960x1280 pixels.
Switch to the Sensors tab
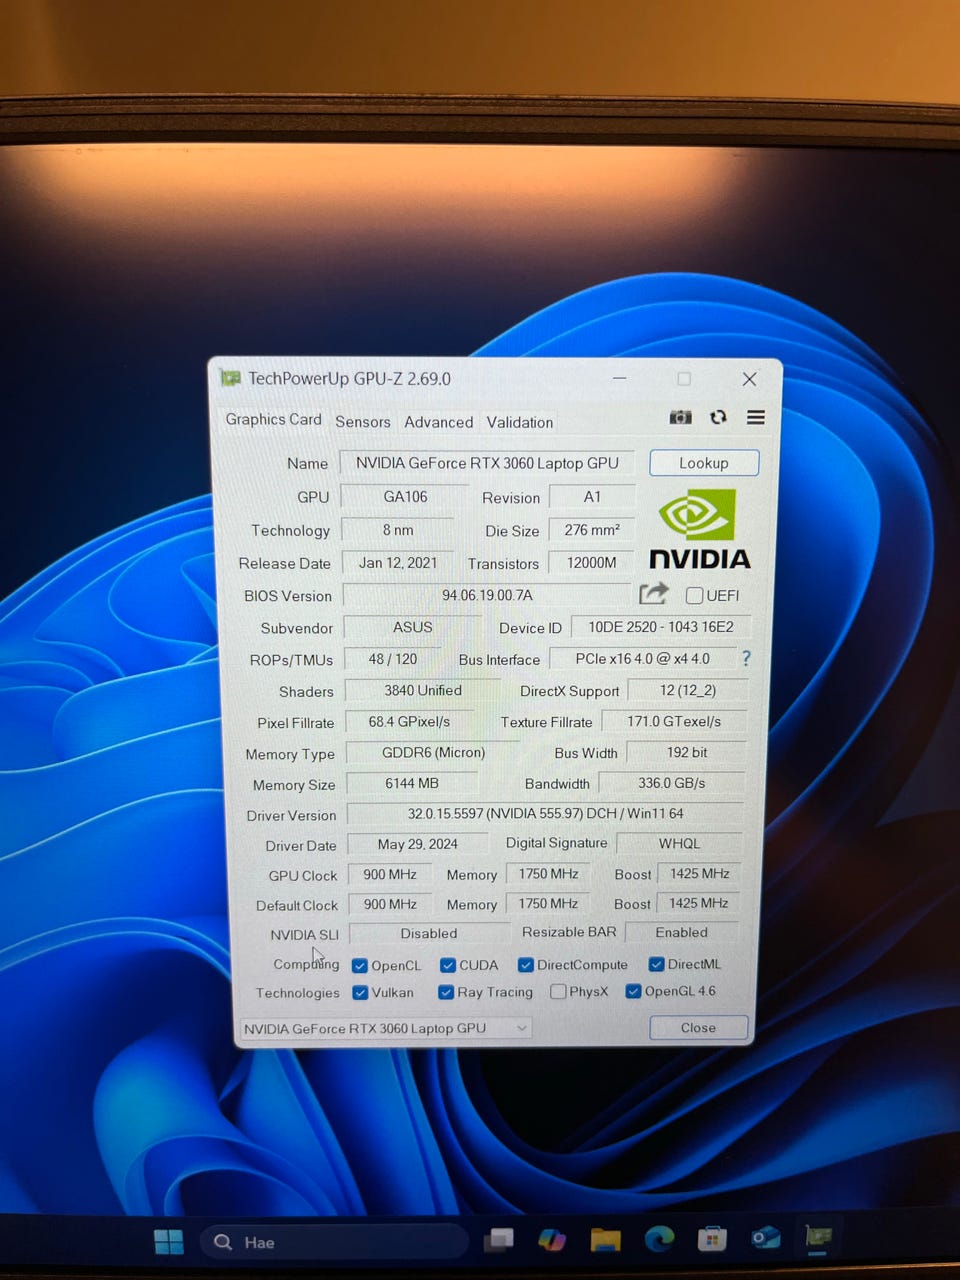point(363,422)
